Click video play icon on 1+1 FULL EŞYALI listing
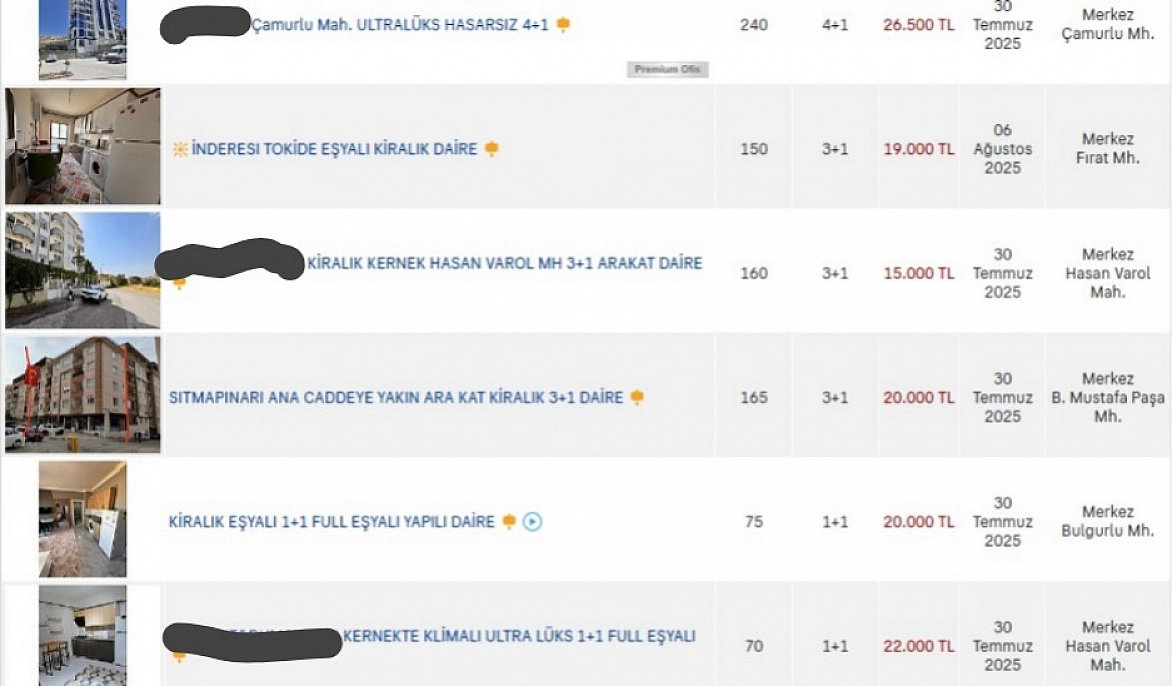The height and width of the screenshot is (686, 1172). point(532,521)
